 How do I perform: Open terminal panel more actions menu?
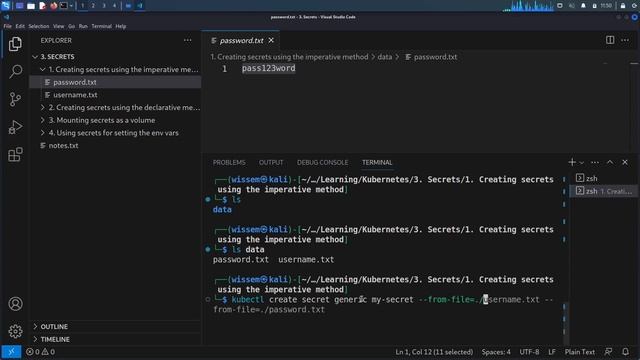(x=595, y=162)
